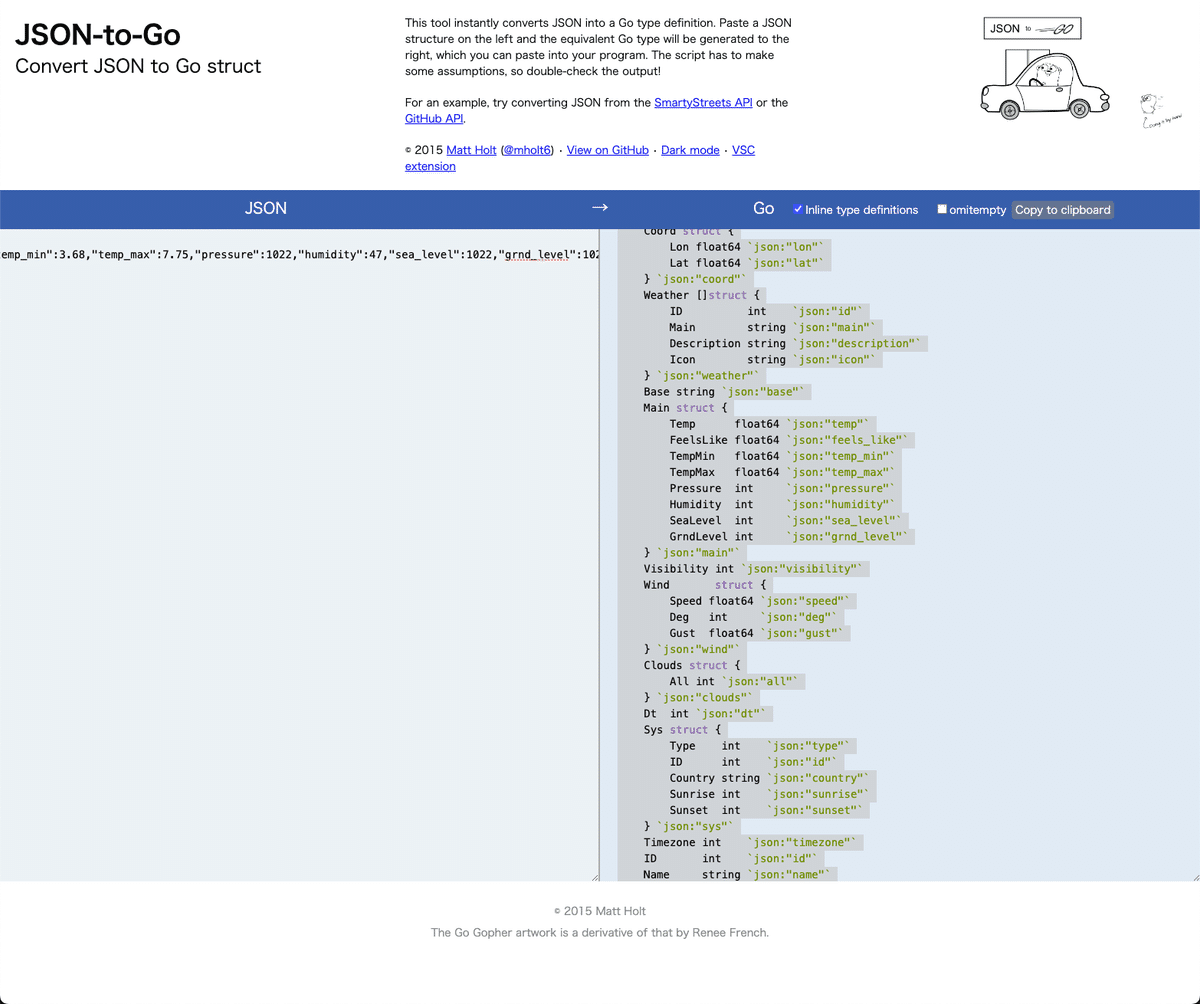Click the footer '© 2015 Matt Holt' text
Viewport: 1200px width, 1004px height.
click(600, 911)
